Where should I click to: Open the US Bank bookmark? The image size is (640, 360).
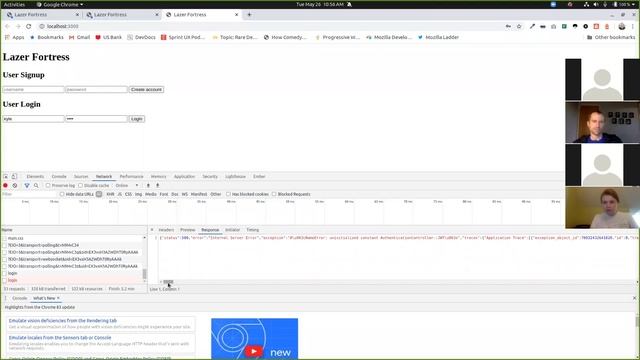(109, 37)
